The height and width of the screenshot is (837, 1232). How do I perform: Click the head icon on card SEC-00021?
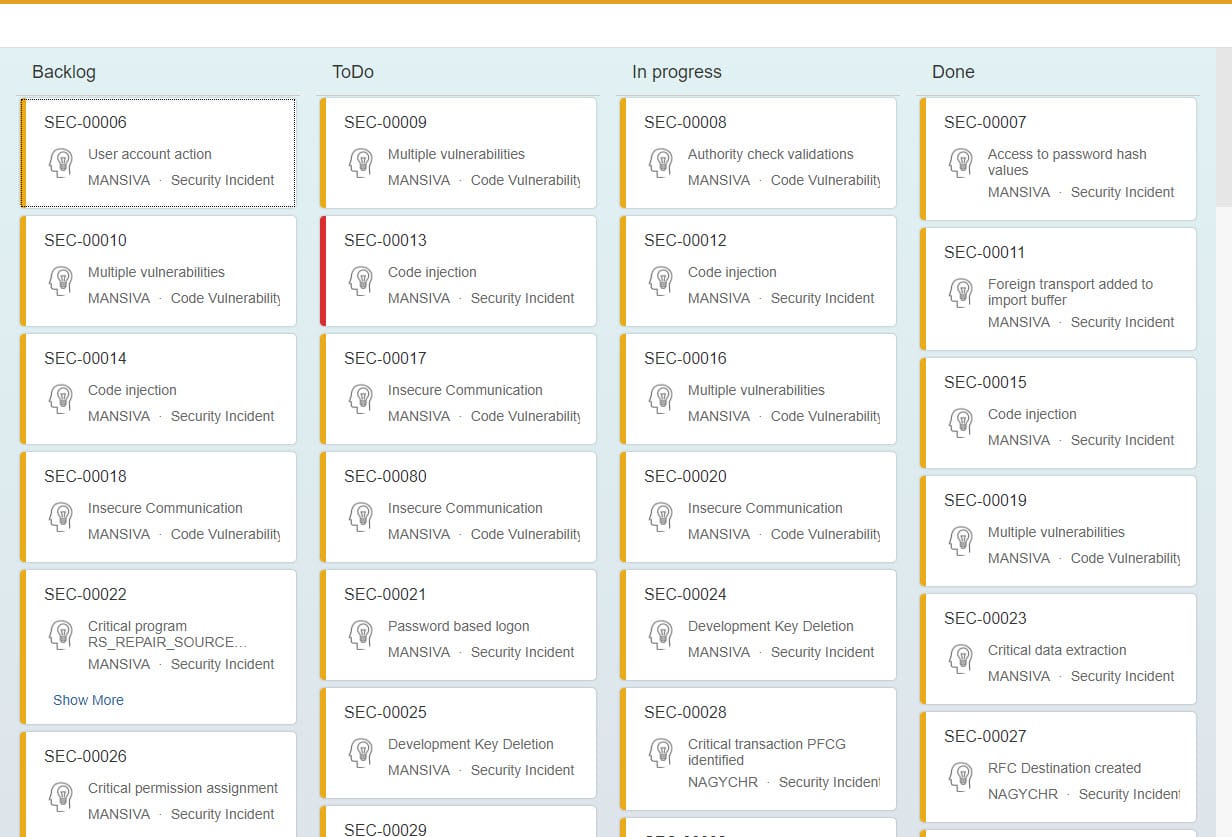pos(362,634)
